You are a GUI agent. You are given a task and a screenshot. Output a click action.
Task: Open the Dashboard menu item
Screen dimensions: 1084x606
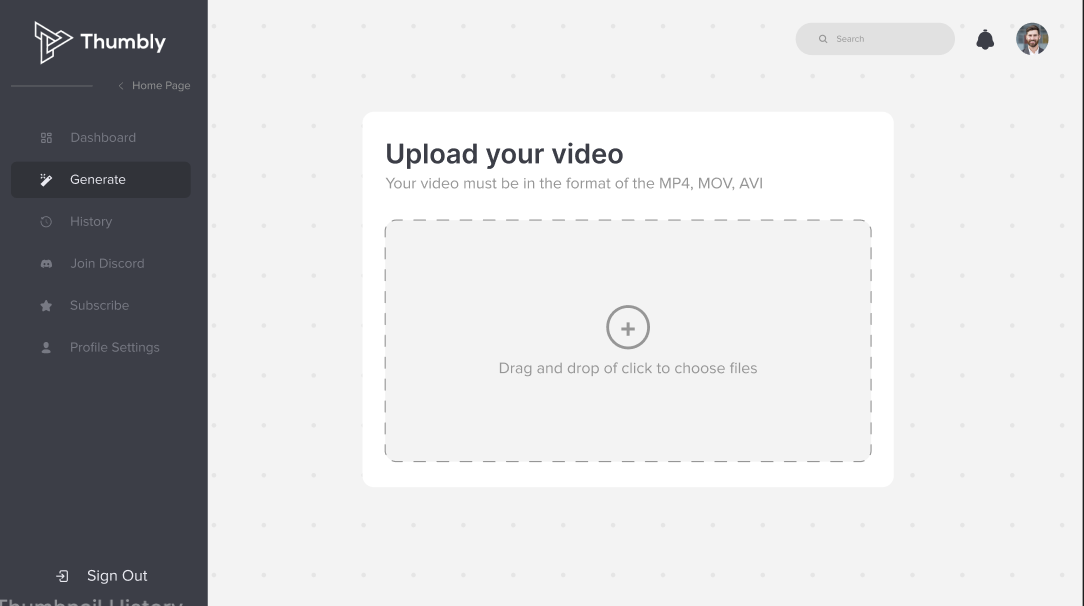click(x=101, y=138)
